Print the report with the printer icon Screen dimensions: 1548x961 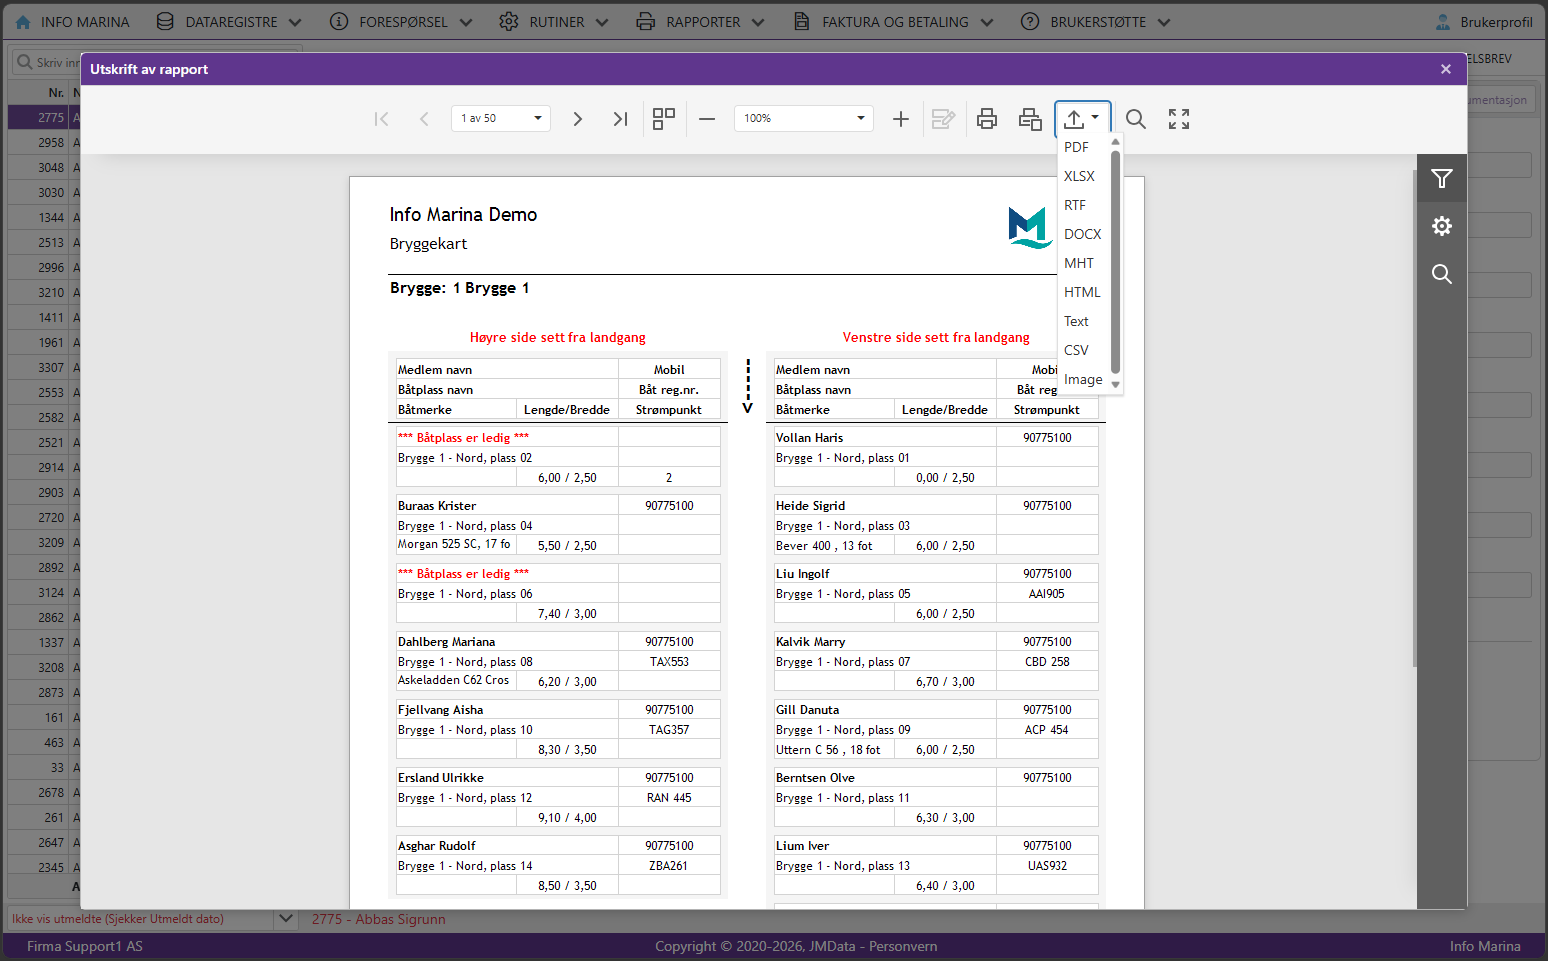(x=987, y=119)
